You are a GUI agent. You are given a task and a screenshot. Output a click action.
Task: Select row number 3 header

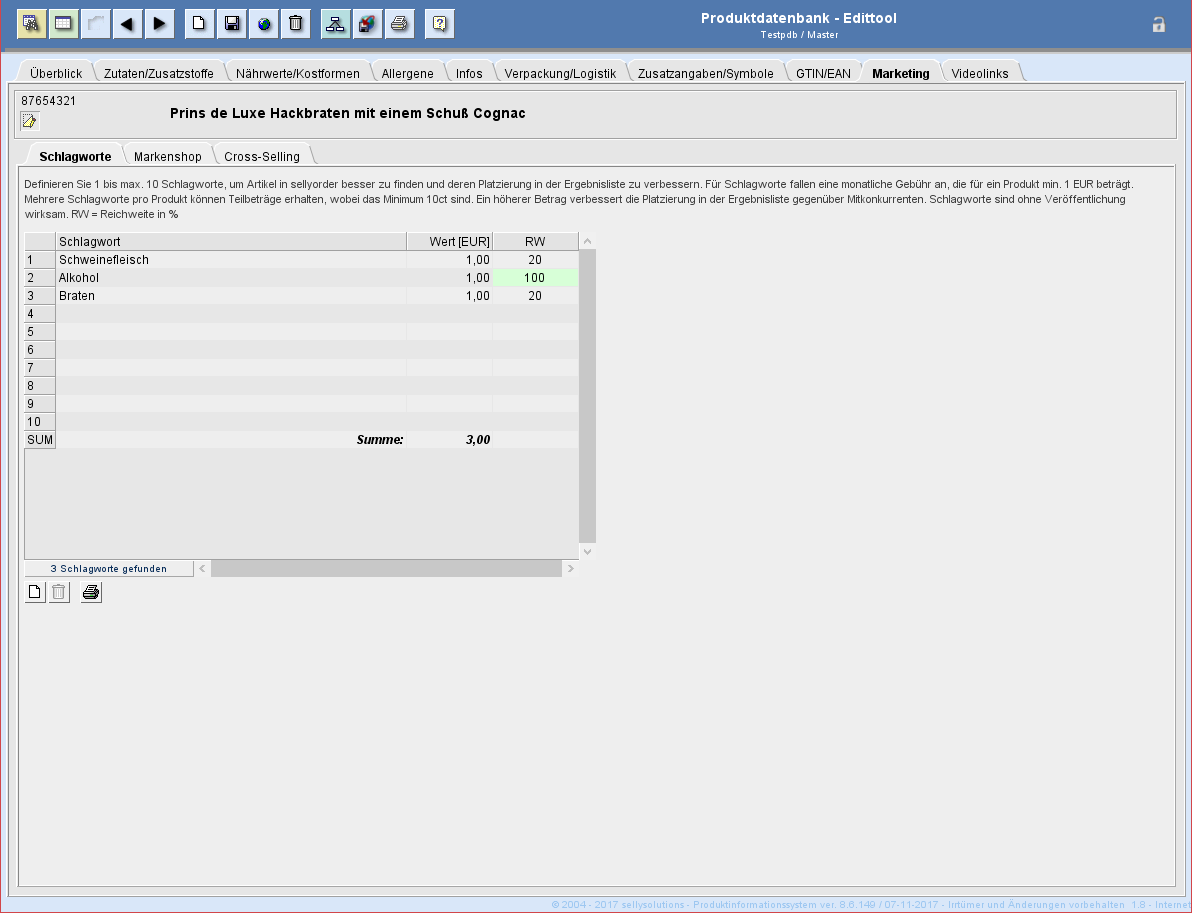pyautogui.click(x=40, y=296)
